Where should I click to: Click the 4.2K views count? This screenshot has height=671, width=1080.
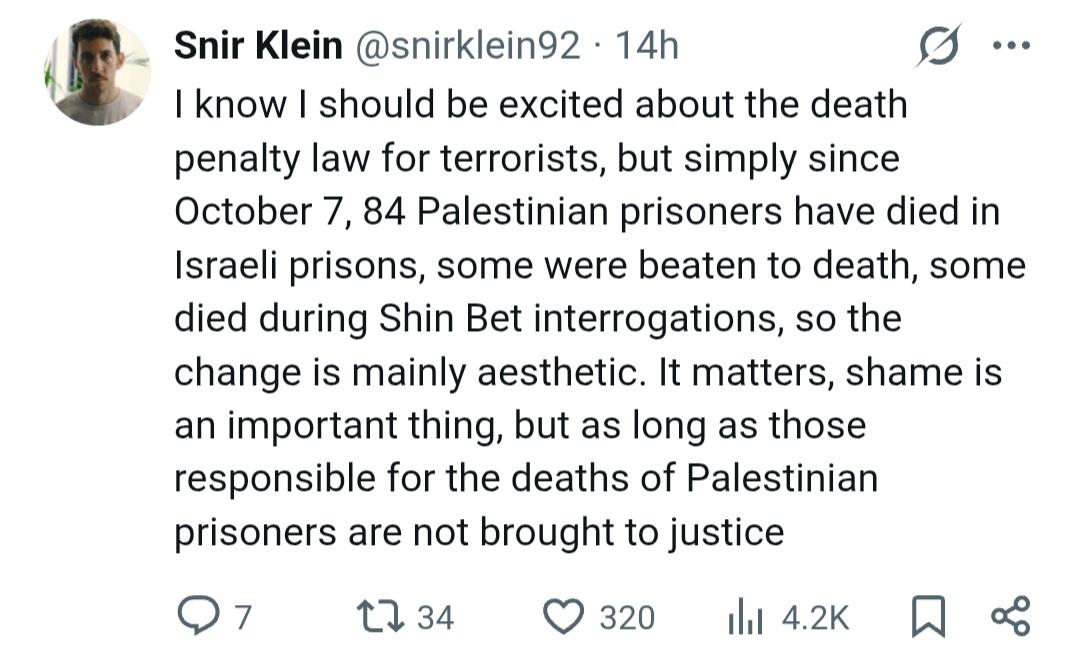815,617
